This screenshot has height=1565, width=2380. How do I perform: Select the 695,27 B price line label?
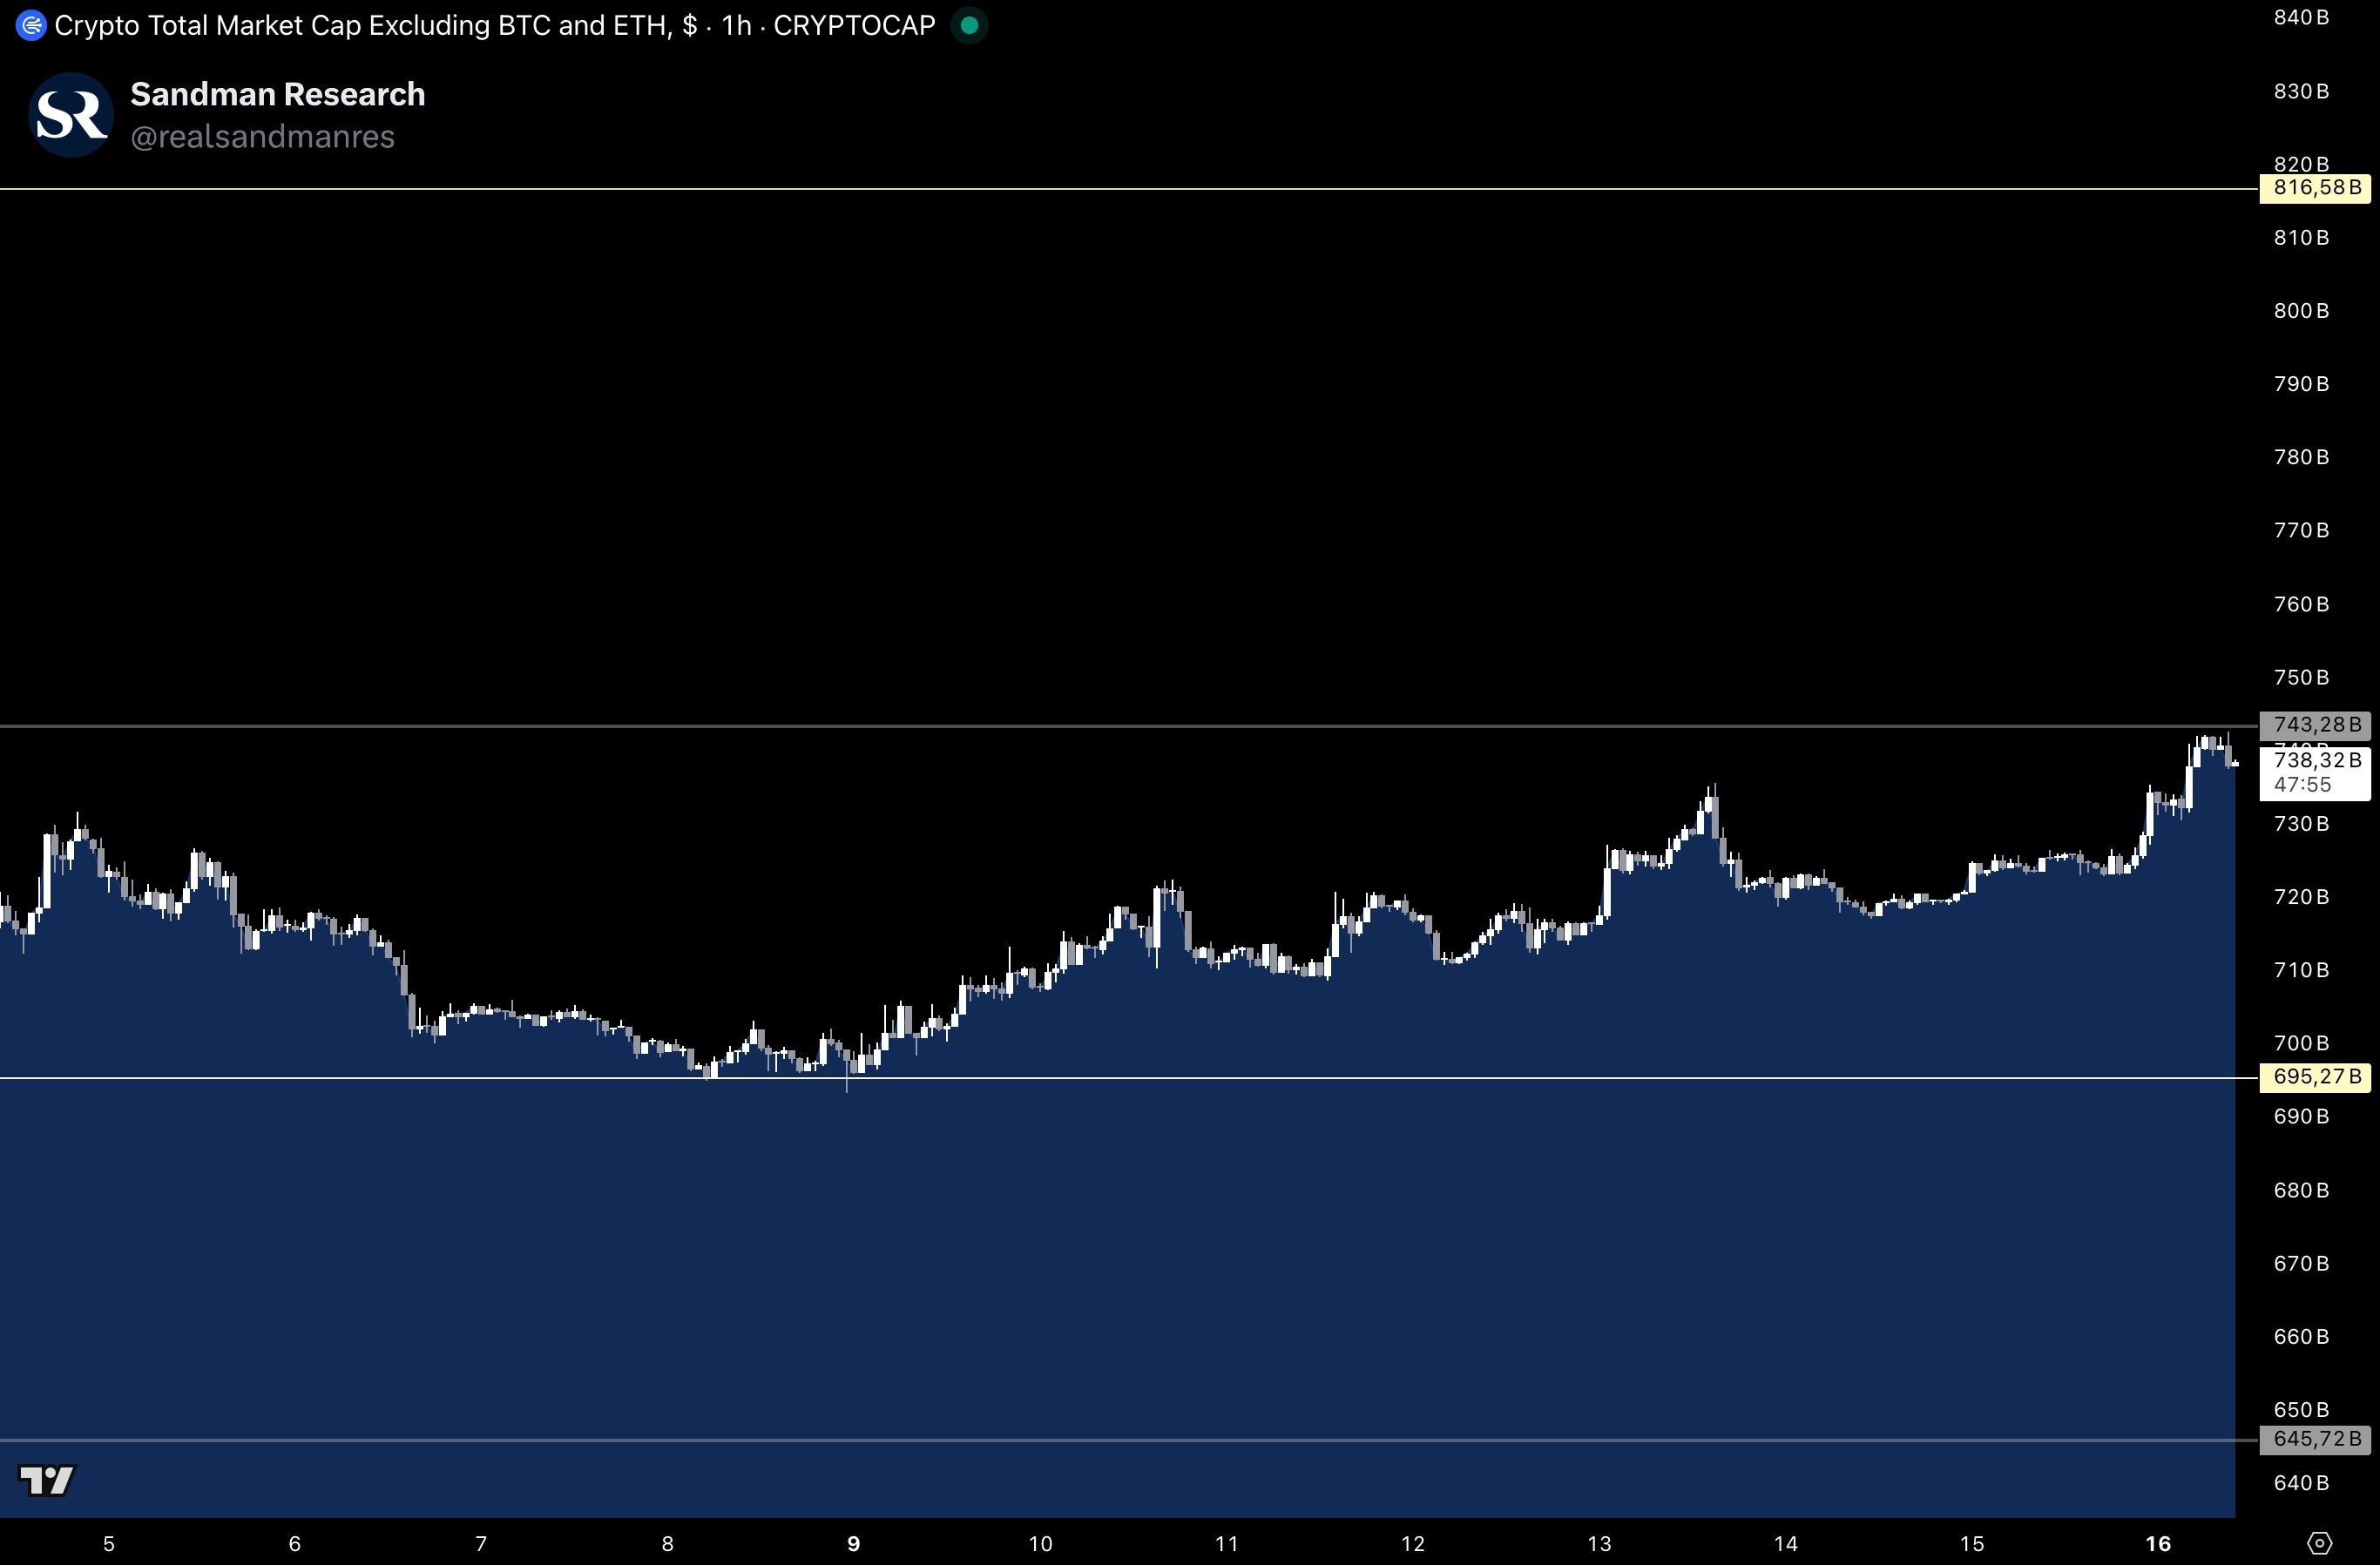coord(2315,1077)
